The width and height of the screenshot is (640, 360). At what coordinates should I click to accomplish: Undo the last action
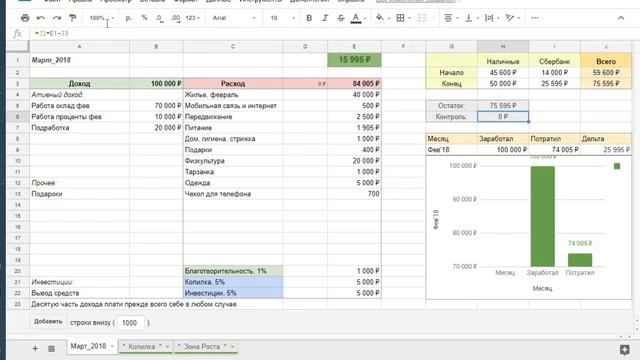pyautogui.click(x=41, y=18)
